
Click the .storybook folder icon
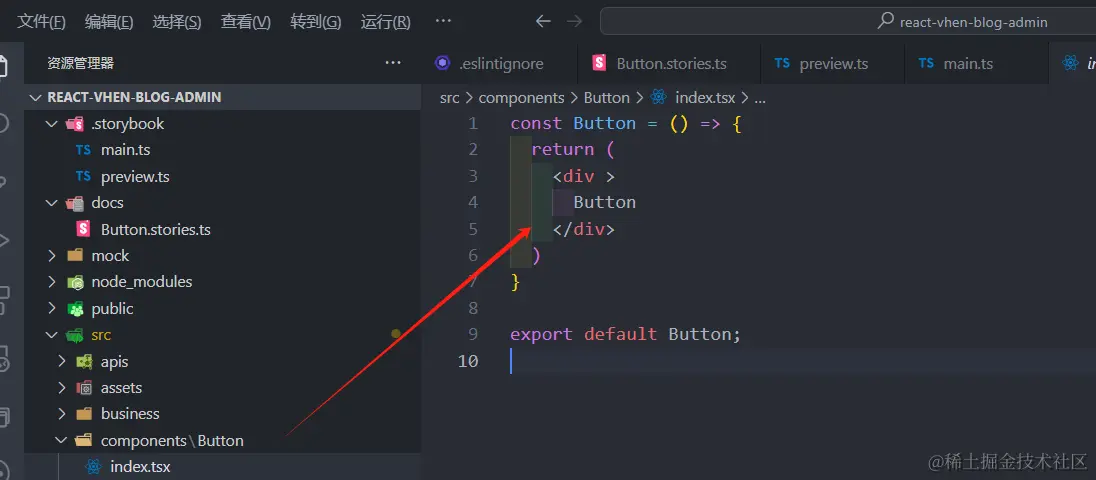pyautogui.click(x=74, y=124)
